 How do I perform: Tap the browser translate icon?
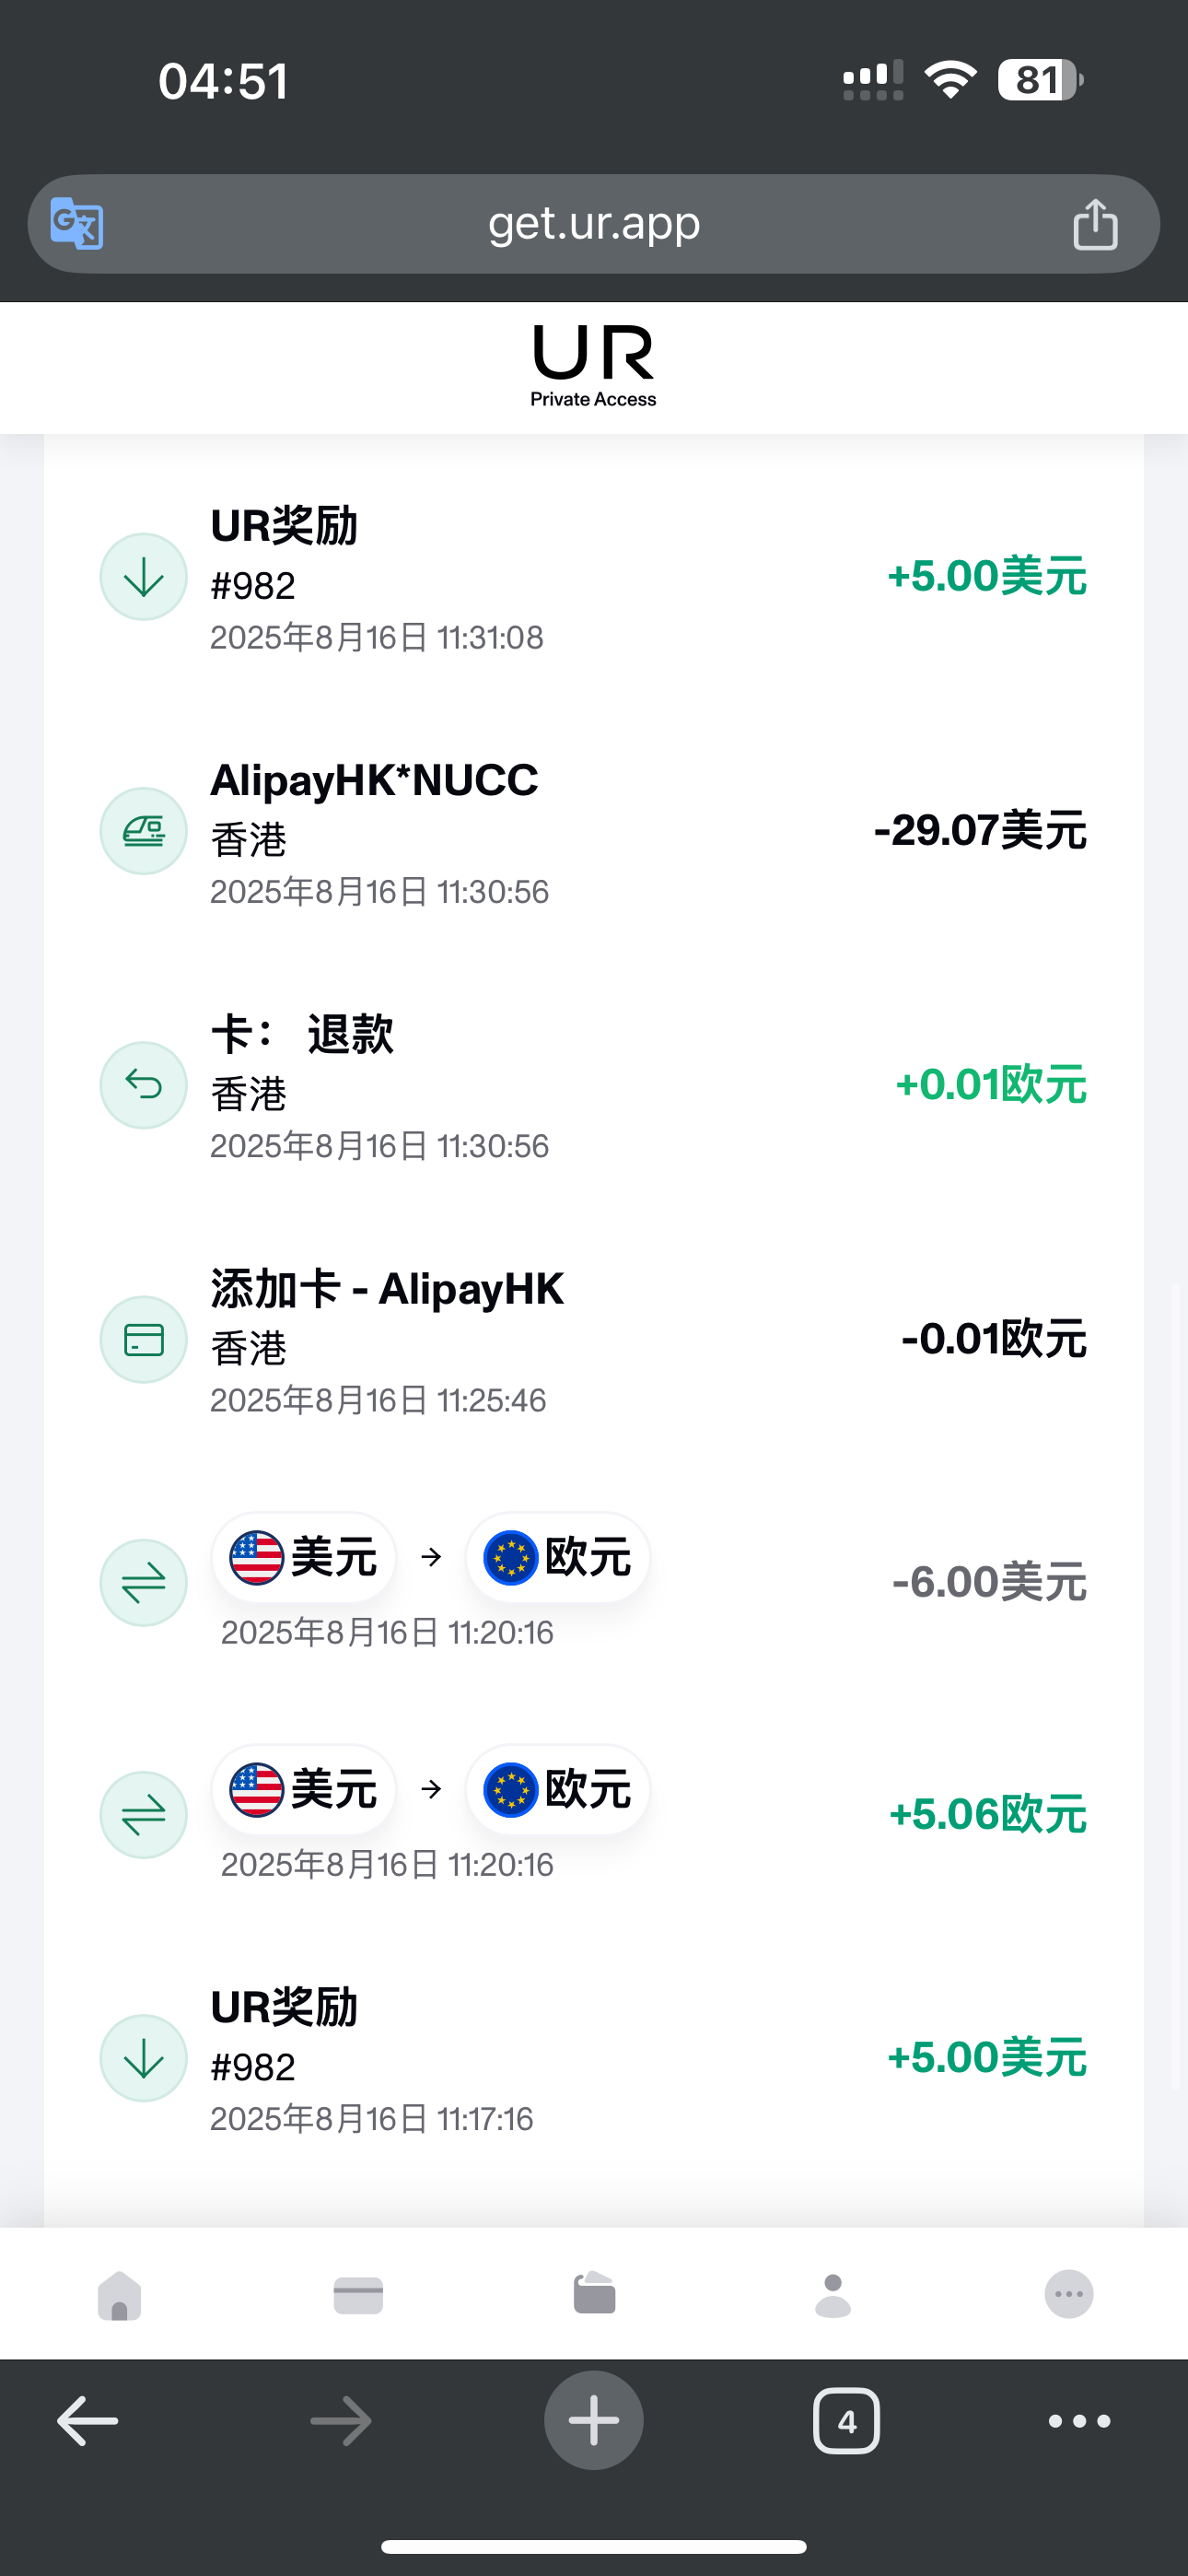[77, 224]
